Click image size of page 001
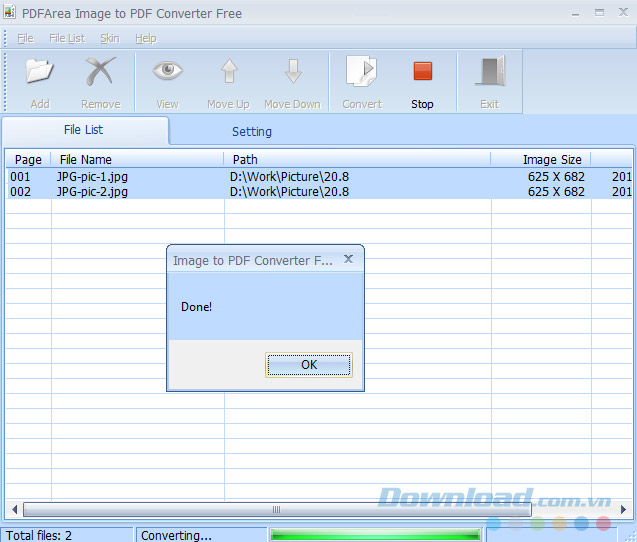This screenshot has height=542, width=637. tap(556, 177)
